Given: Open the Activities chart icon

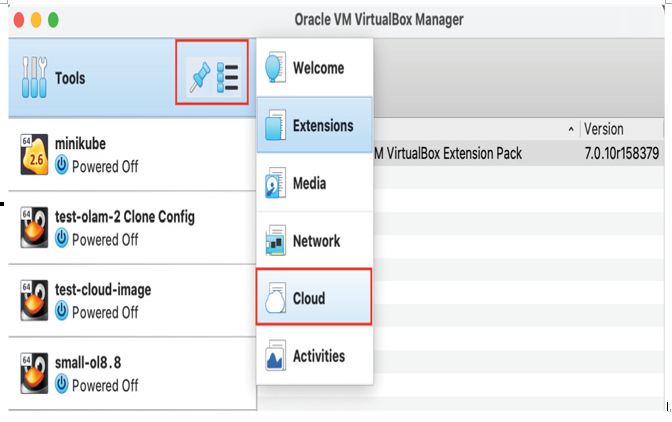Looking at the screenshot, I should tap(275, 356).
